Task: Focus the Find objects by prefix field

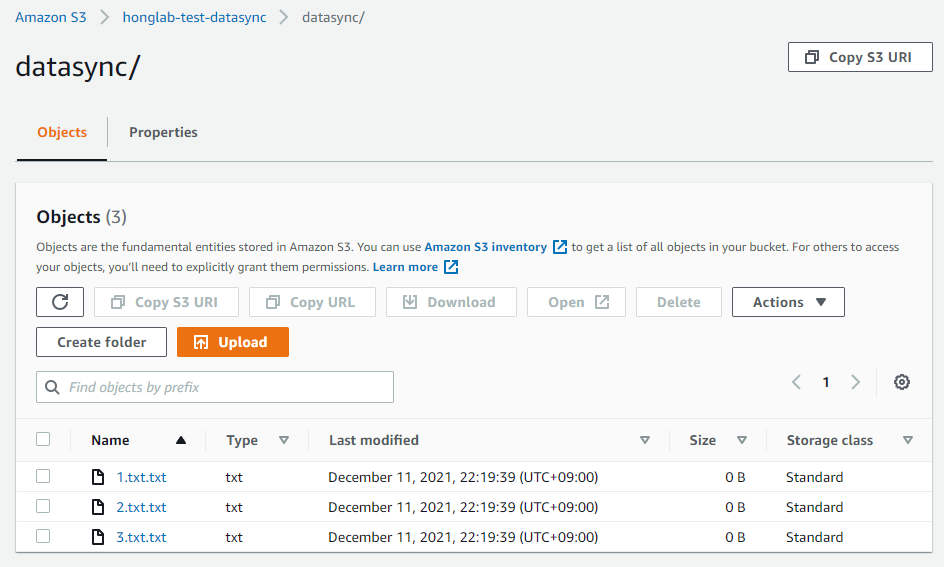Action: pyautogui.click(x=215, y=387)
